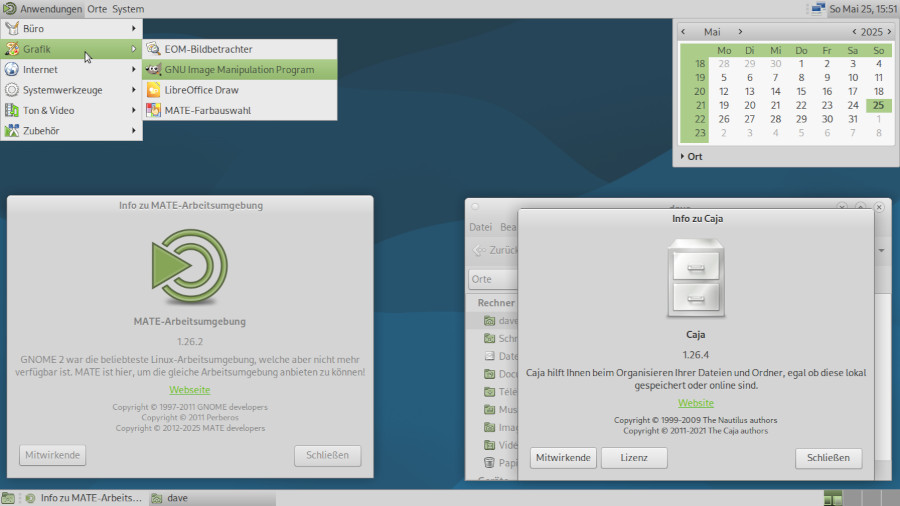Click the folder icon beside Vid in sidebar

489,445
